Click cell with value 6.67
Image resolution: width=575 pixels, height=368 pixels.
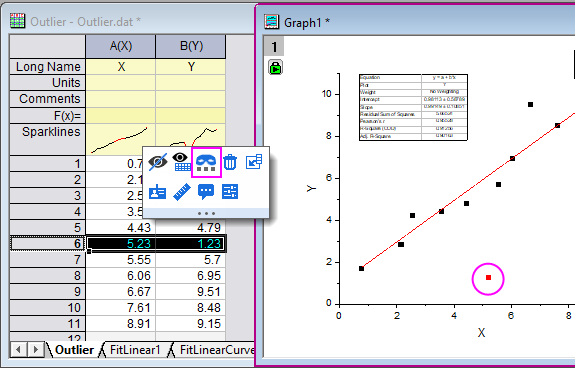click(x=121, y=292)
